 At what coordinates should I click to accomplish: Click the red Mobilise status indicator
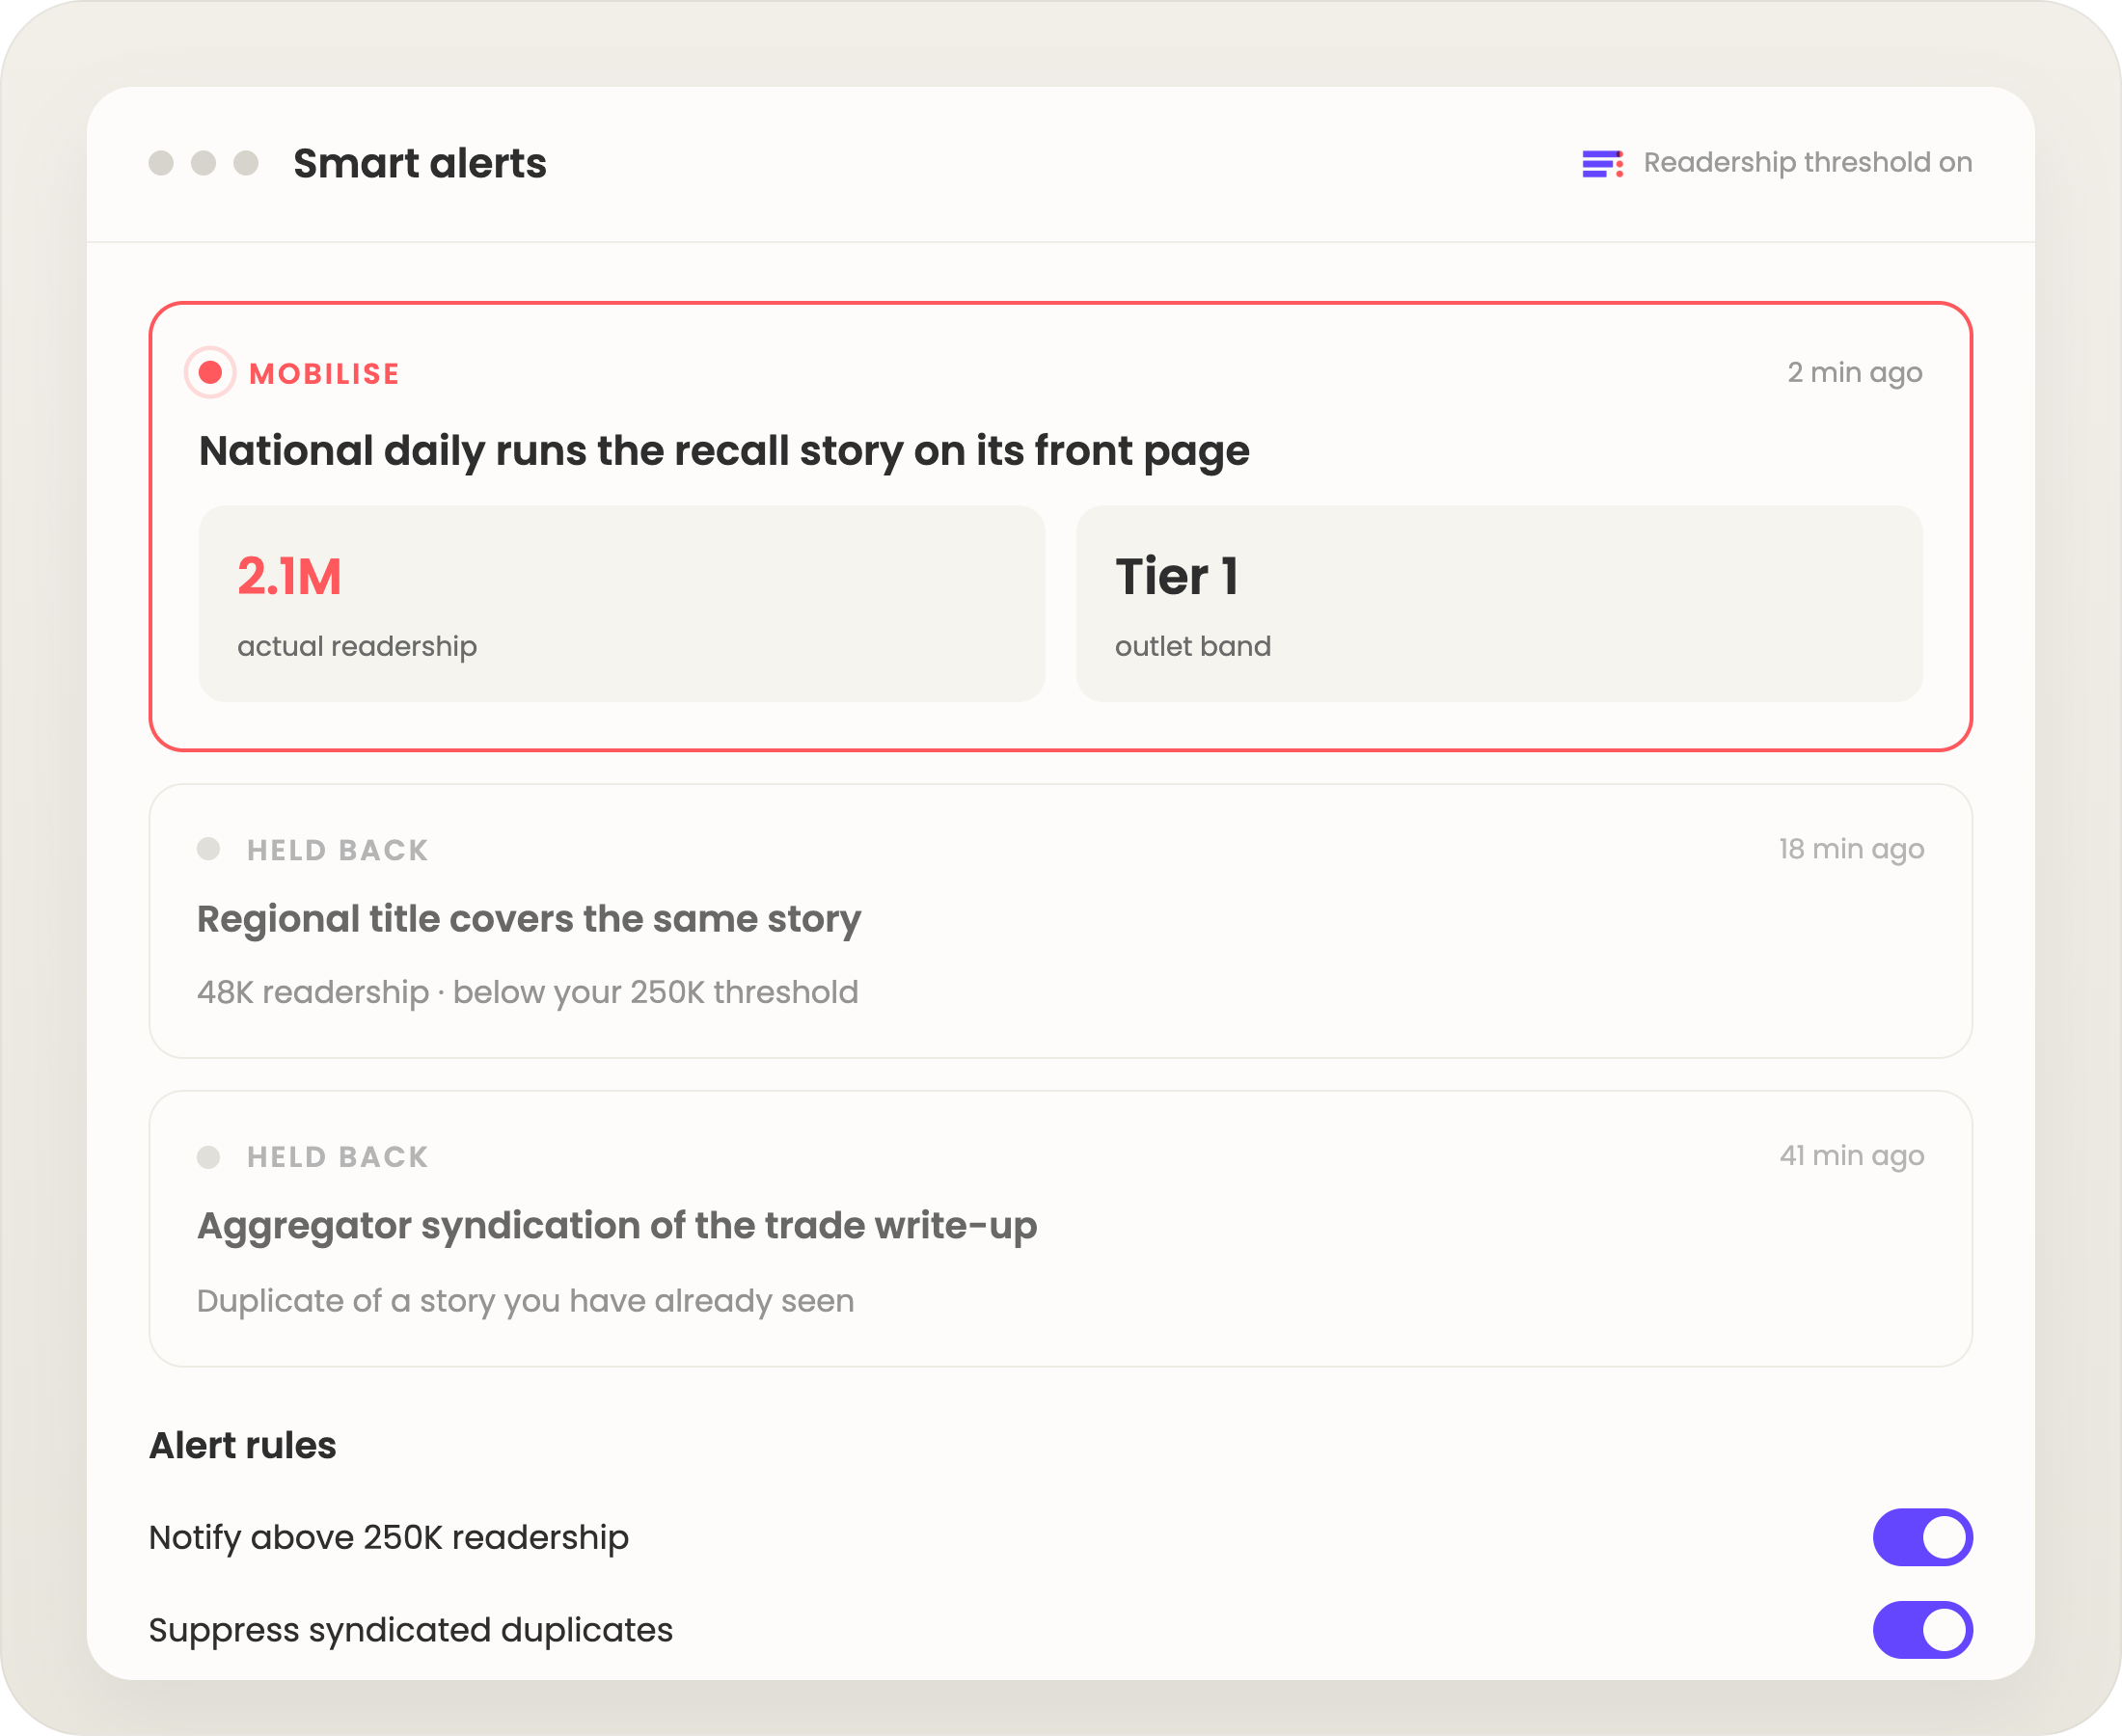(x=210, y=373)
